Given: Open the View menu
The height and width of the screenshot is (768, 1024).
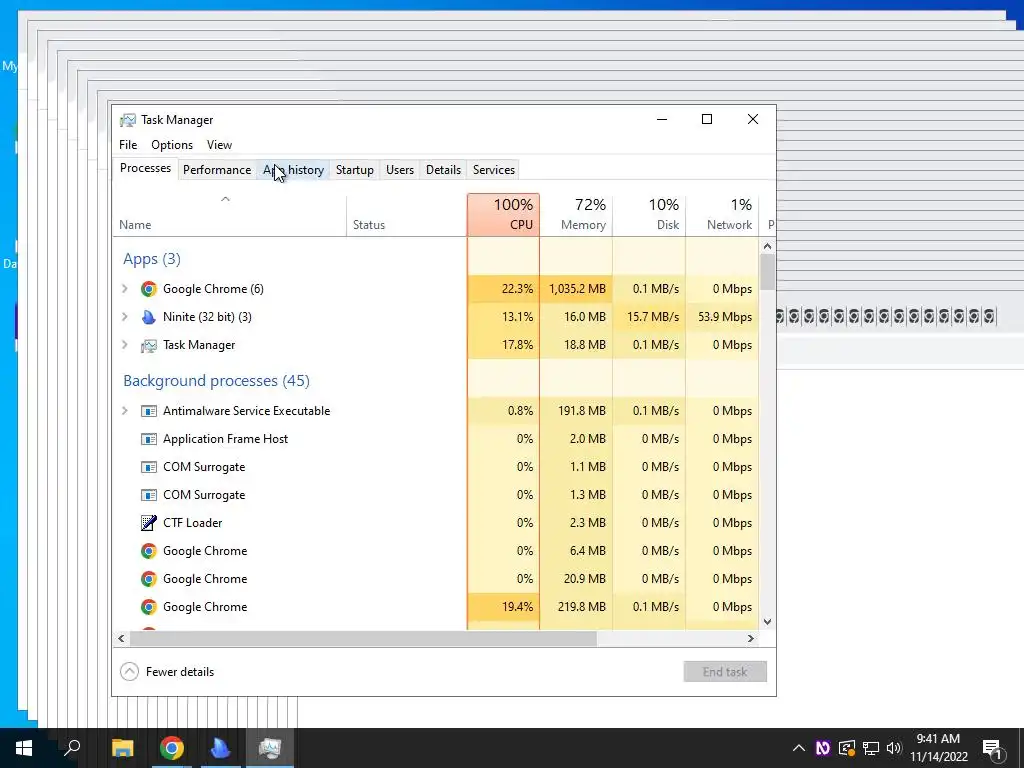Looking at the screenshot, I should (x=219, y=145).
